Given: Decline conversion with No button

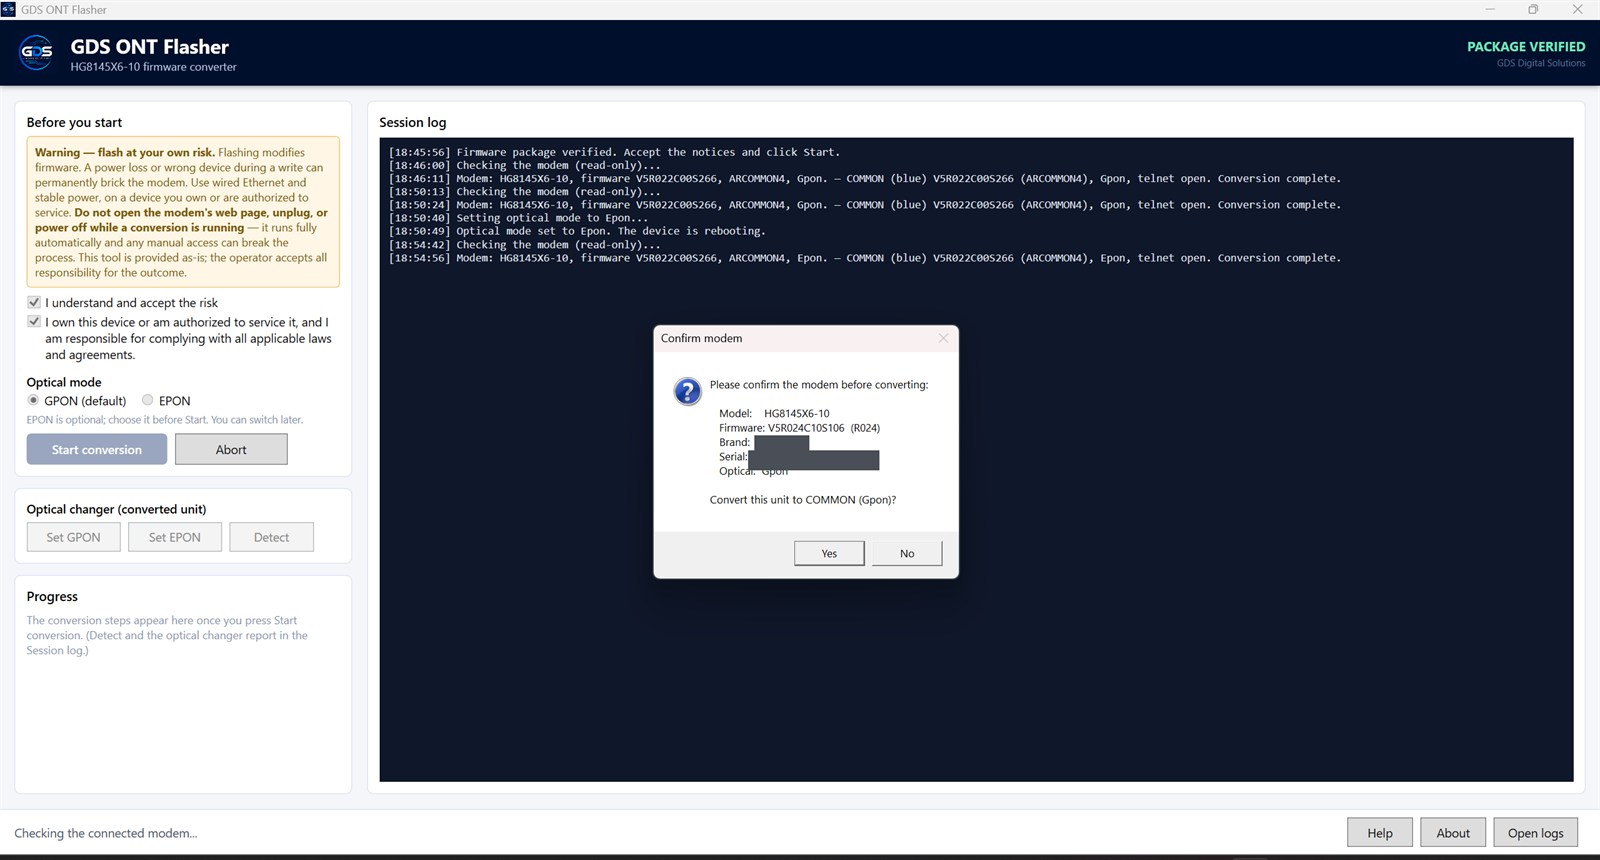Looking at the screenshot, I should [x=907, y=553].
